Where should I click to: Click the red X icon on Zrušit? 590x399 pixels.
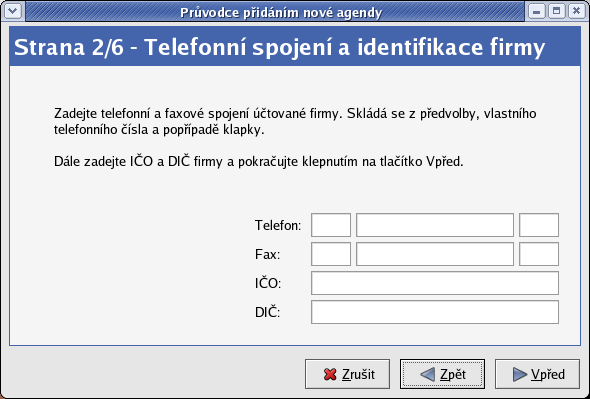coord(330,374)
